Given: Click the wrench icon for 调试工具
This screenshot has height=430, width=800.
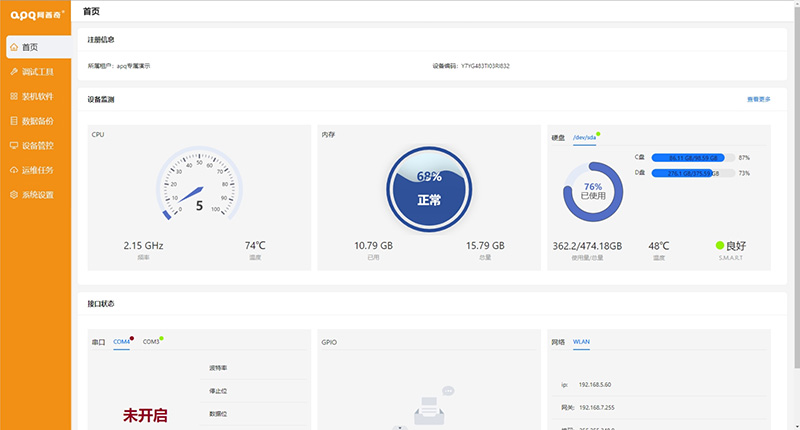Looking at the screenshot, I should tap(14, 72).
